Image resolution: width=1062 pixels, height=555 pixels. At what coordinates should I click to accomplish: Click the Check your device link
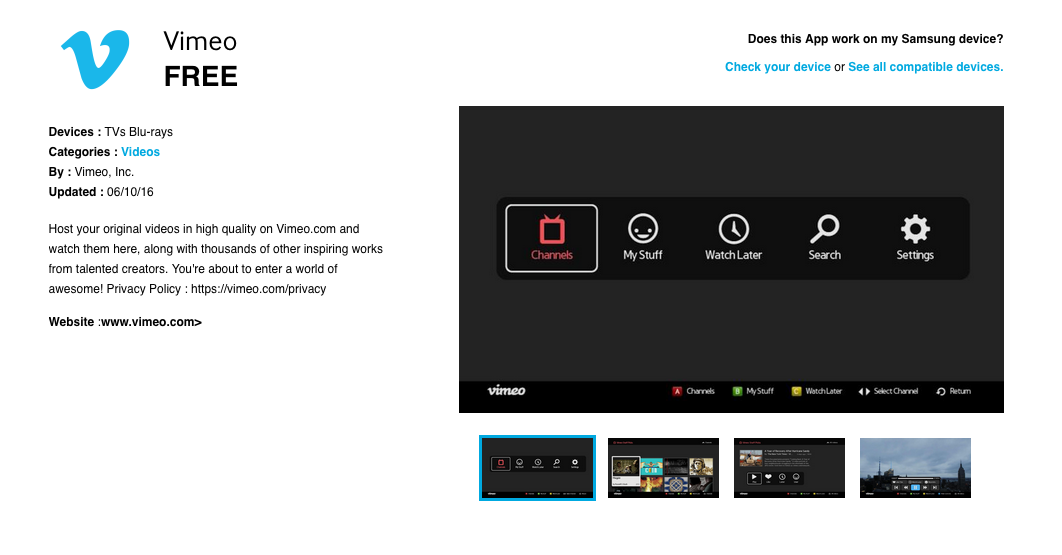coord(778,67)
